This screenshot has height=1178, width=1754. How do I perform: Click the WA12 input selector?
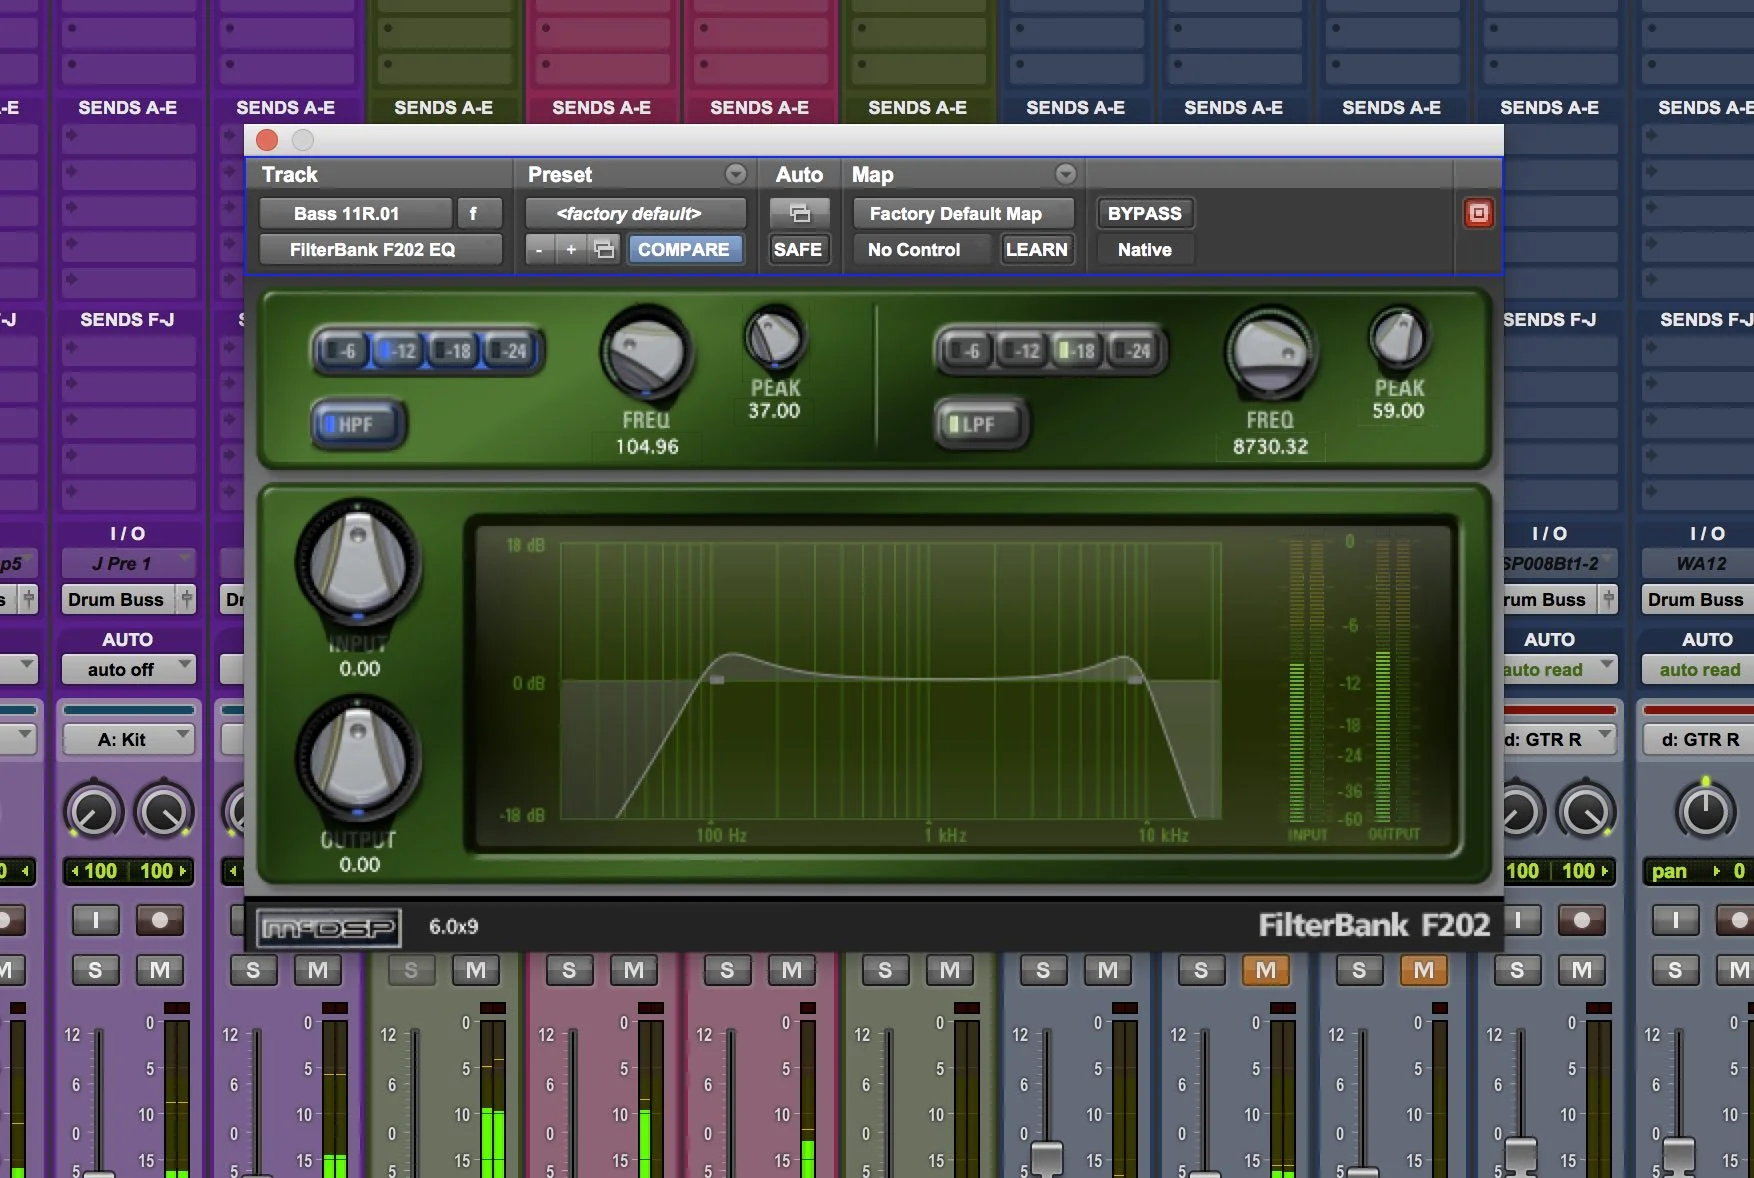tap(1699, 563)
